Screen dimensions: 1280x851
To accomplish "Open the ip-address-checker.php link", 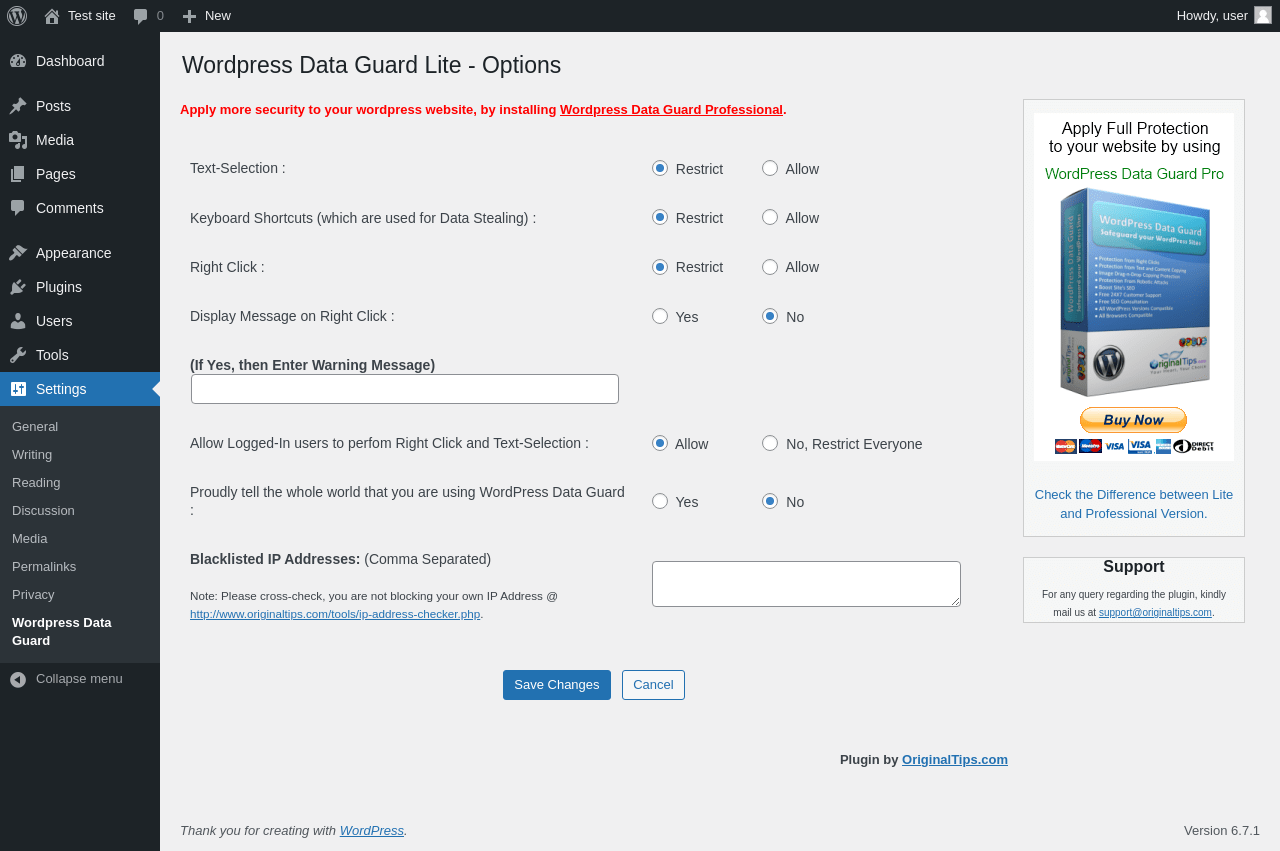I will 335,614.
